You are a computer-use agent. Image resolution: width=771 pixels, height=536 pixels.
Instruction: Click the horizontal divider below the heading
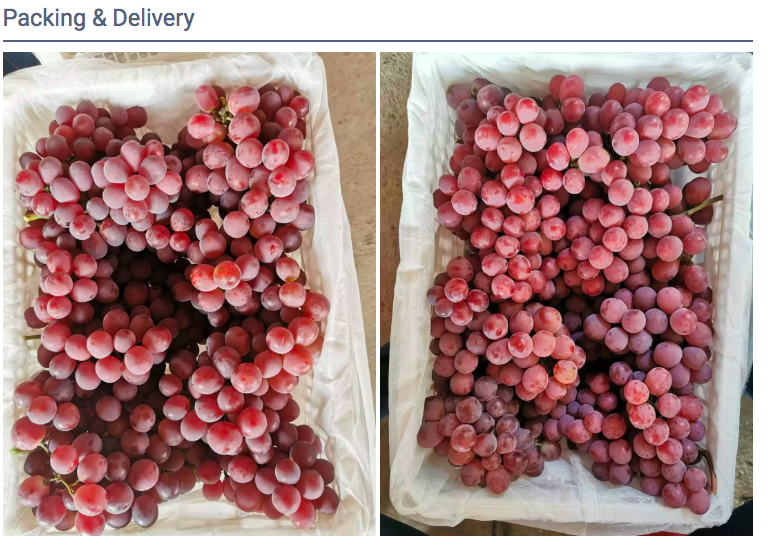pos(378,41)
